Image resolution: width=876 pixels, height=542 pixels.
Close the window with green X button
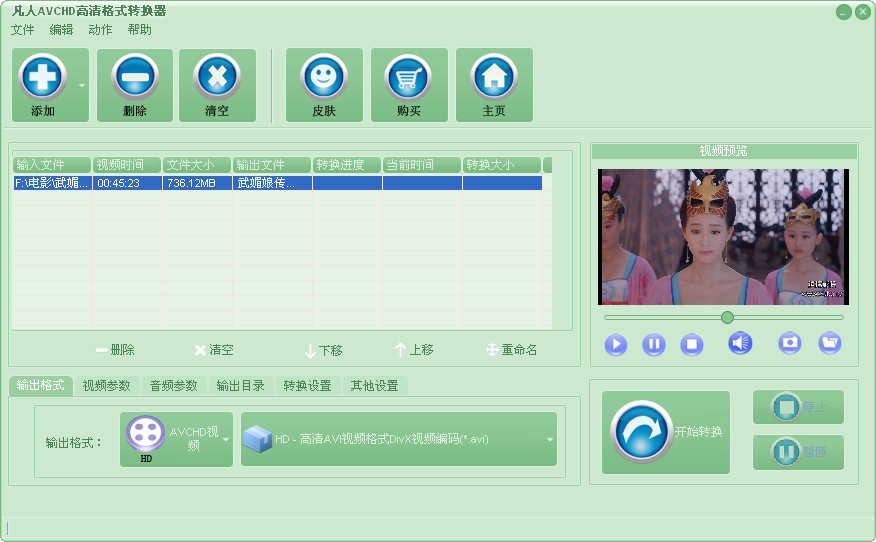[x=863, y=12]
